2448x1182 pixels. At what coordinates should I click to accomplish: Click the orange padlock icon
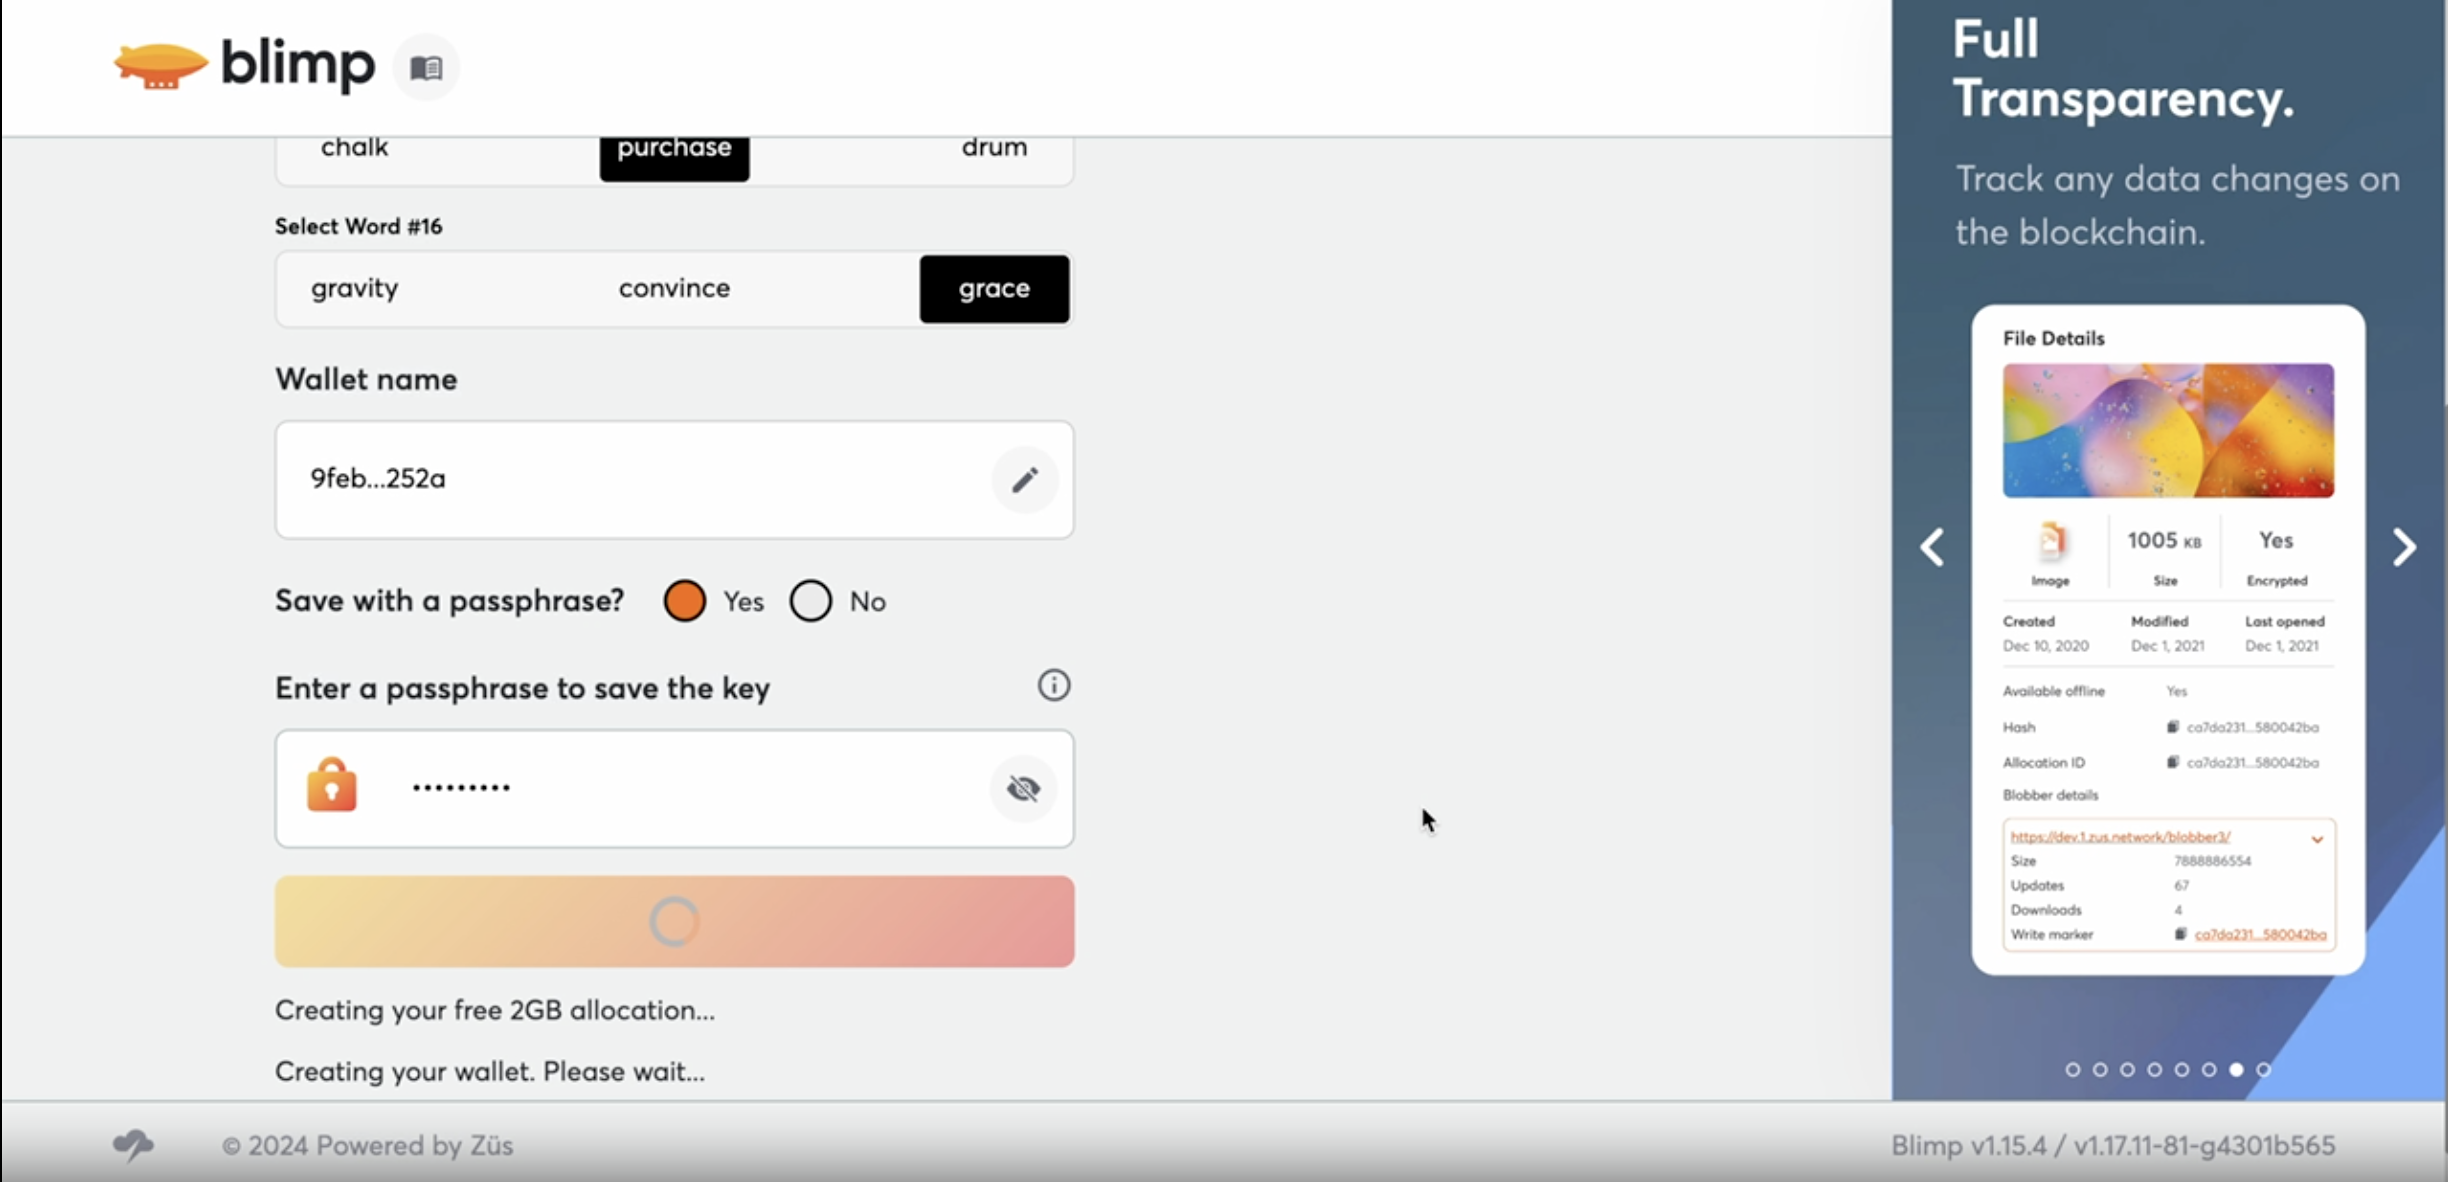coord(332,786)
